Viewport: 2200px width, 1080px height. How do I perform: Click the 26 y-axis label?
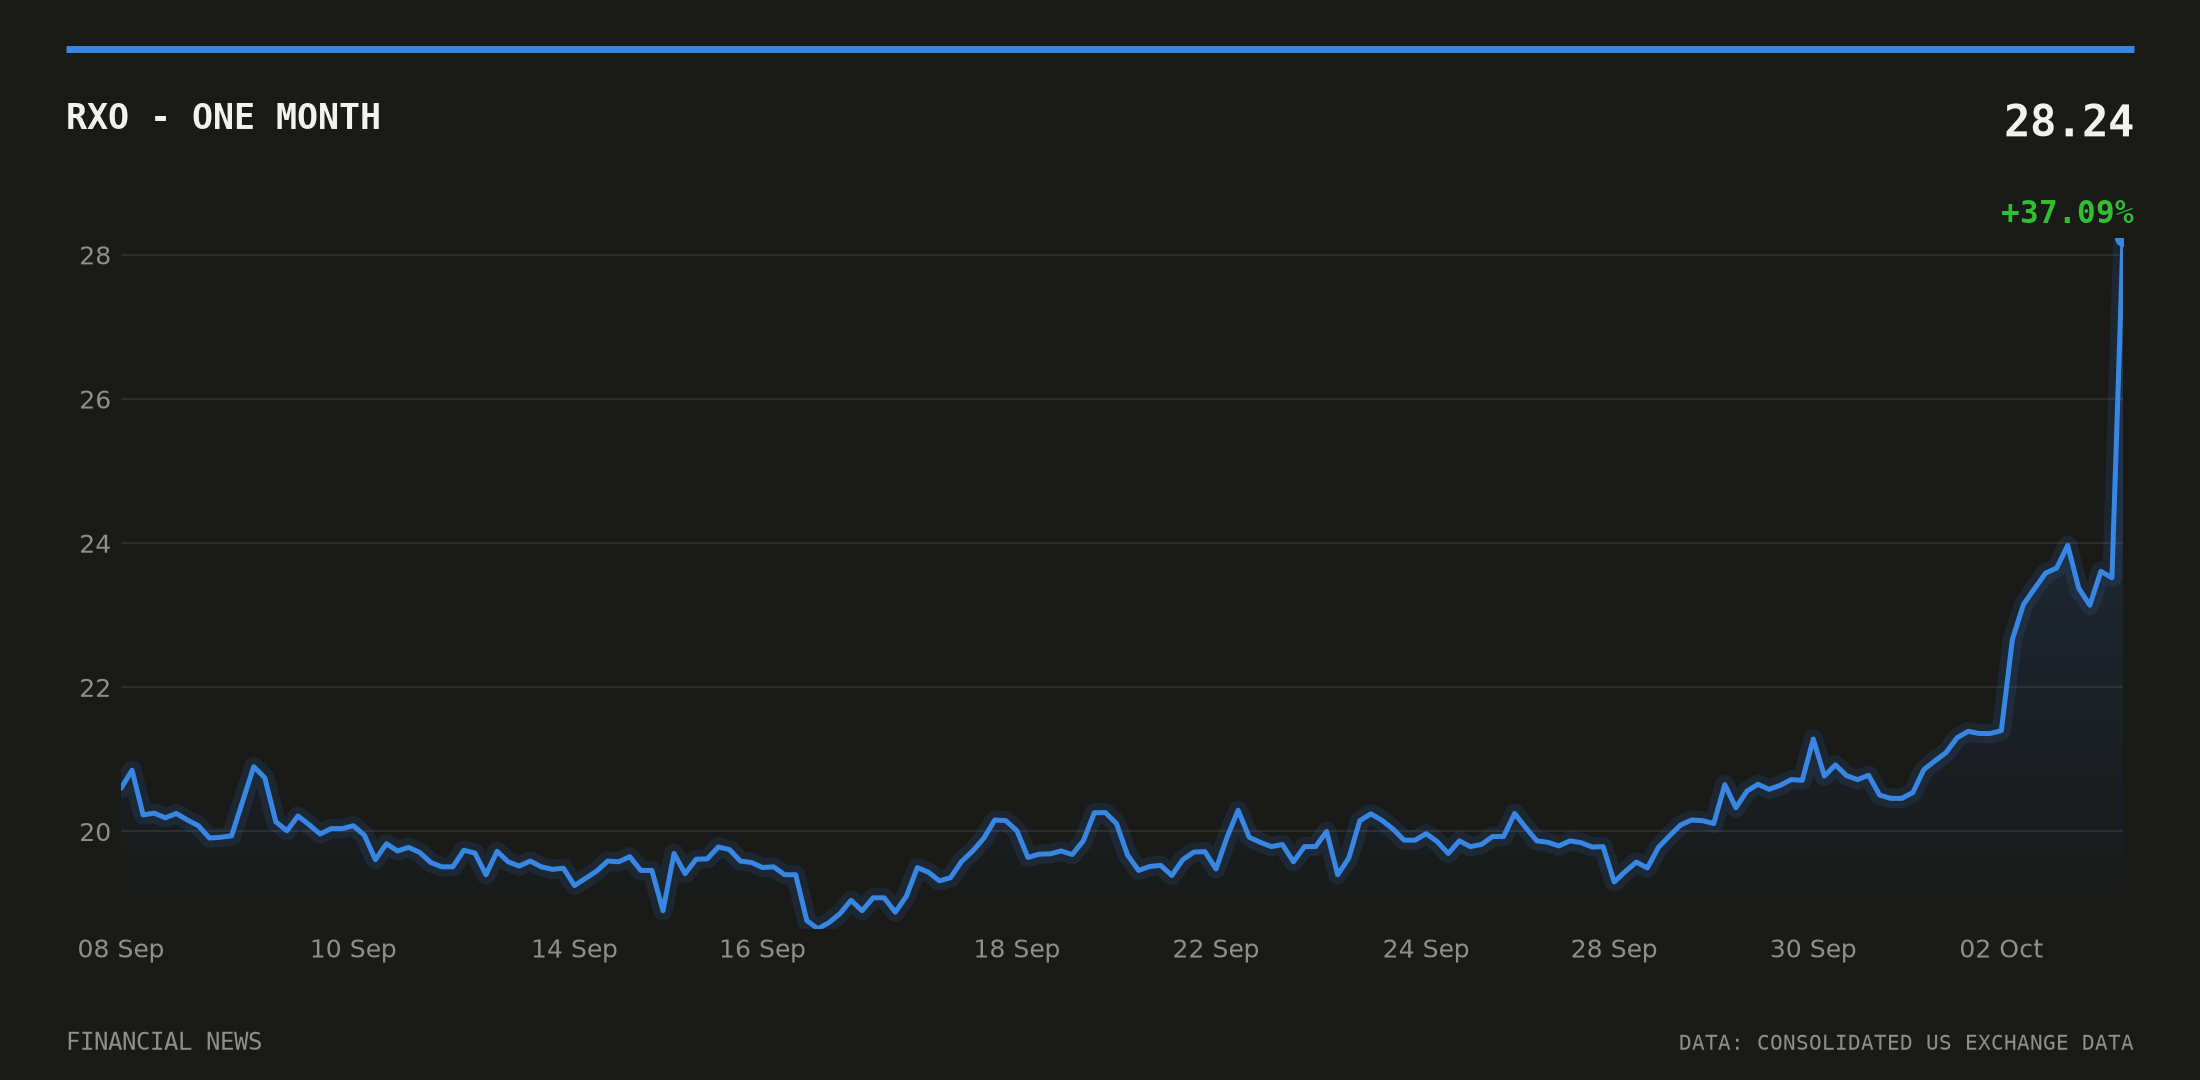point(95,400)
